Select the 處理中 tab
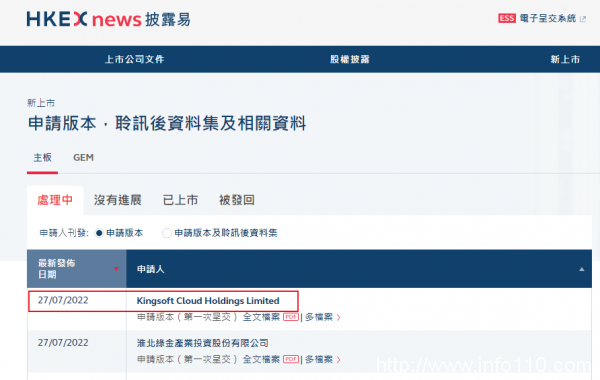 pos(55,200)
